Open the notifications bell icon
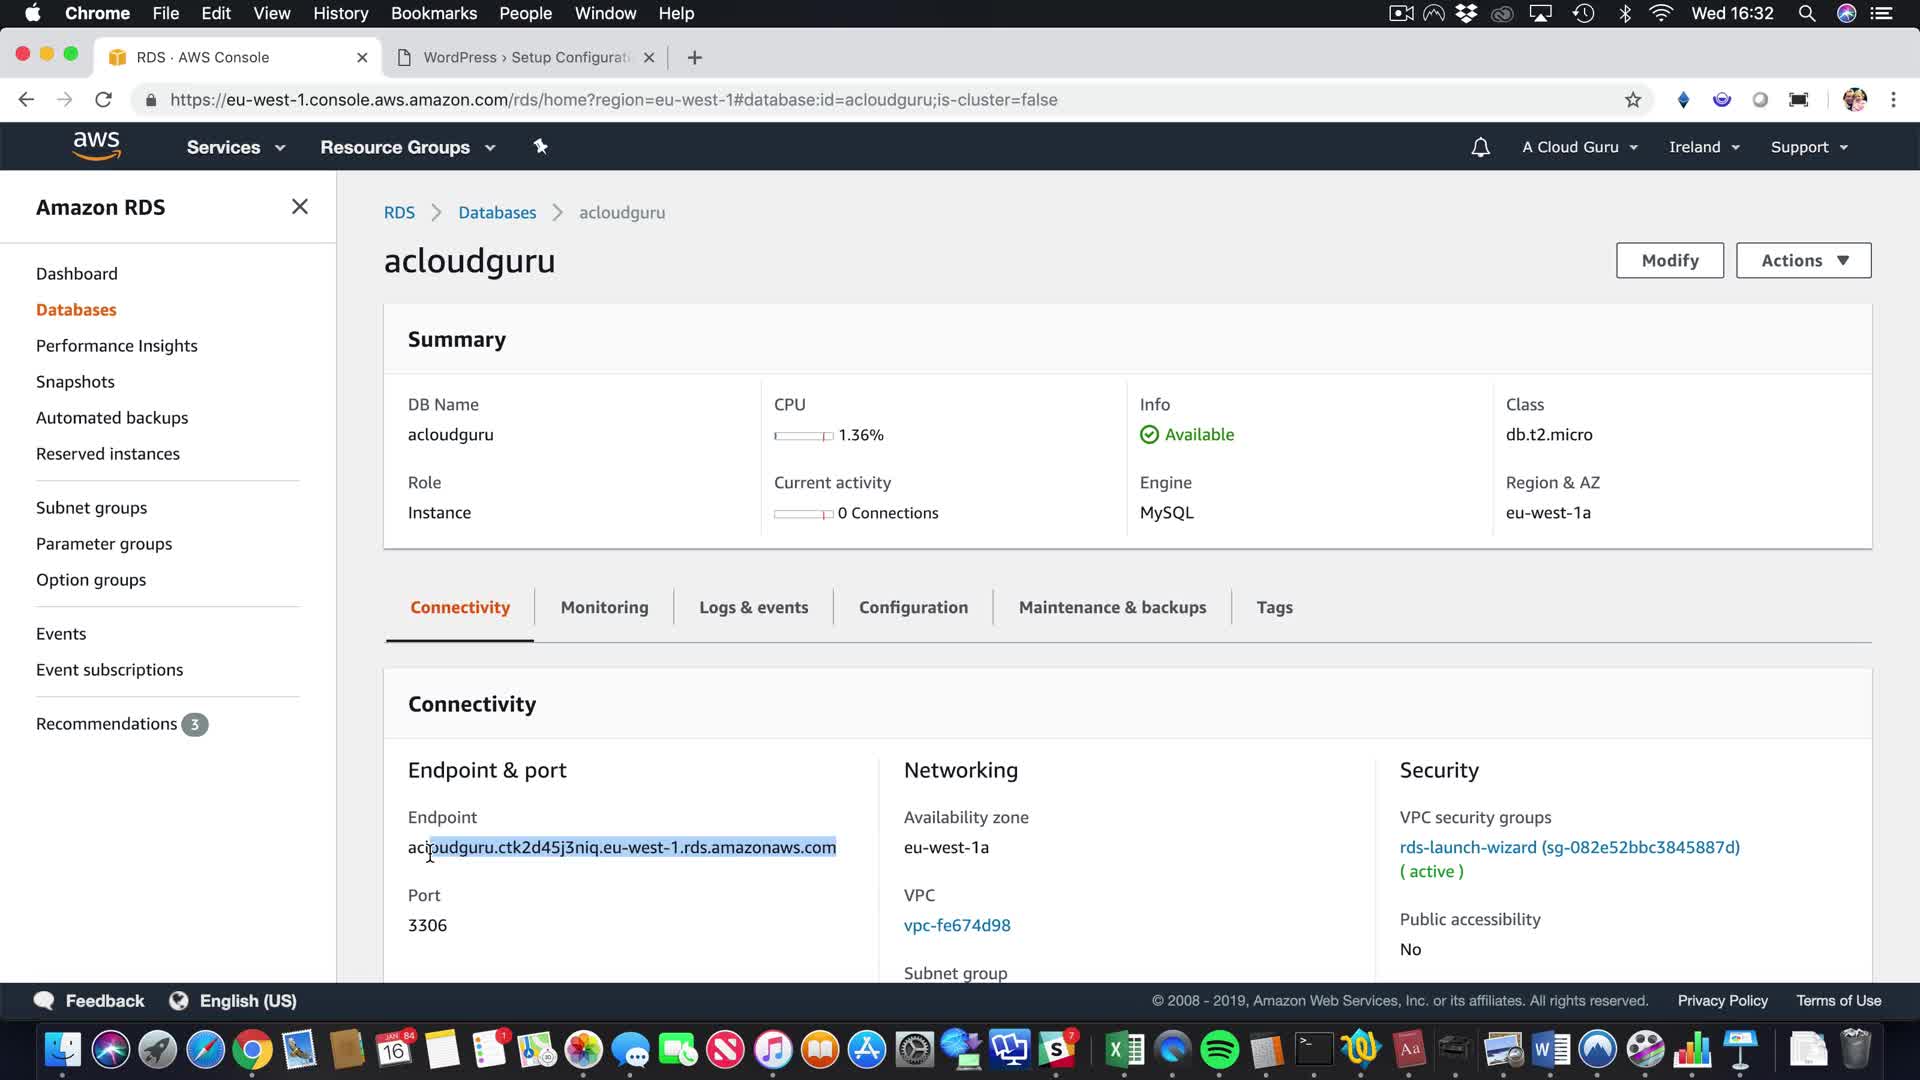Image resolution: width=1920 pixels, height=1080 pixels. click(x=1480, y=148)
